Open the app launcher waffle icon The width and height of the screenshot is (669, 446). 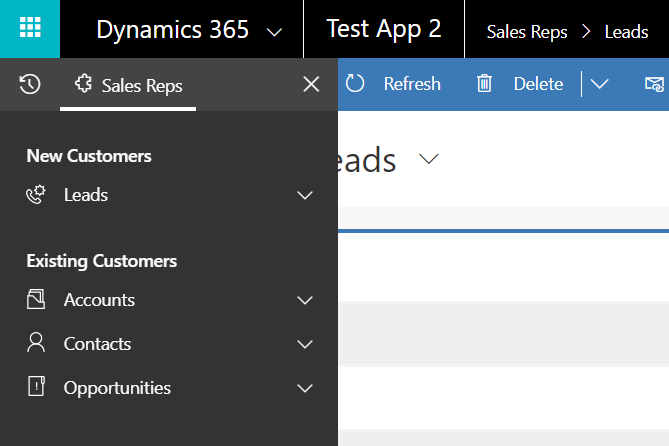(x=30, y=29)
